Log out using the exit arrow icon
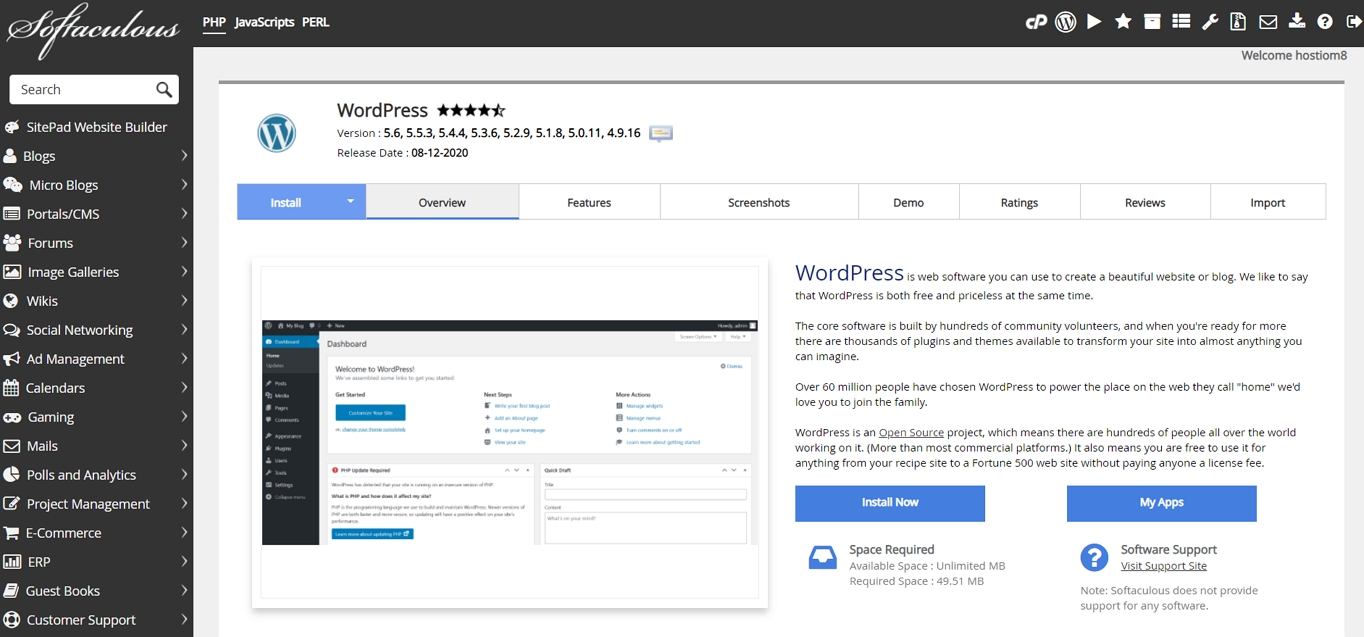1364x637 pixels. pyautogui.click(x=1353, y=21)
